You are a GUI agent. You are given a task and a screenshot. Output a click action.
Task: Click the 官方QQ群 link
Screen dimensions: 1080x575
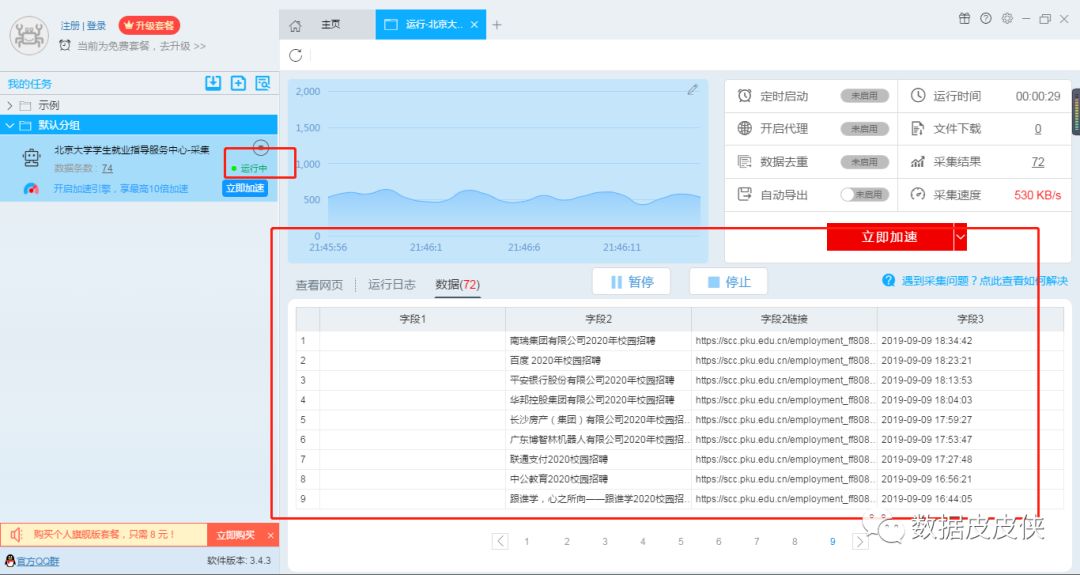click(x=38, y=561)
